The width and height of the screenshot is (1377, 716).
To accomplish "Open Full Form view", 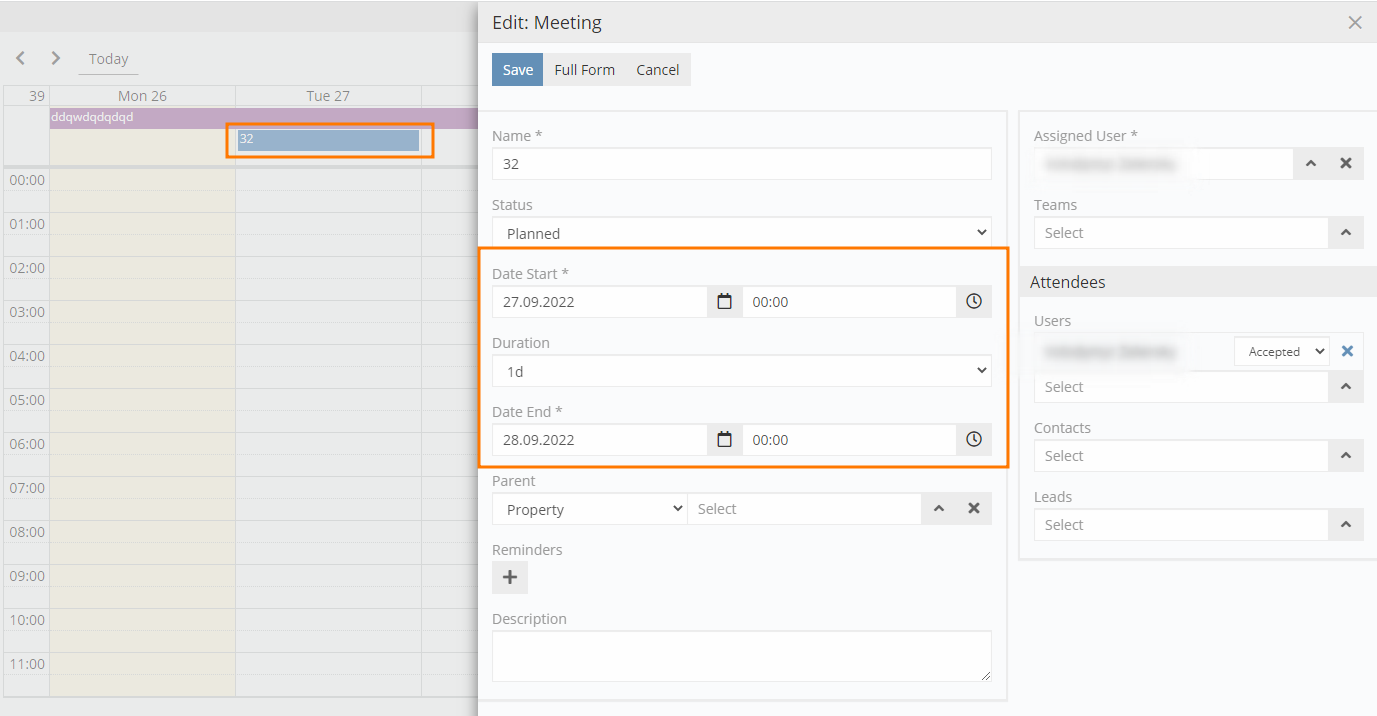I will pyautogui.click(x=584, y=70).
